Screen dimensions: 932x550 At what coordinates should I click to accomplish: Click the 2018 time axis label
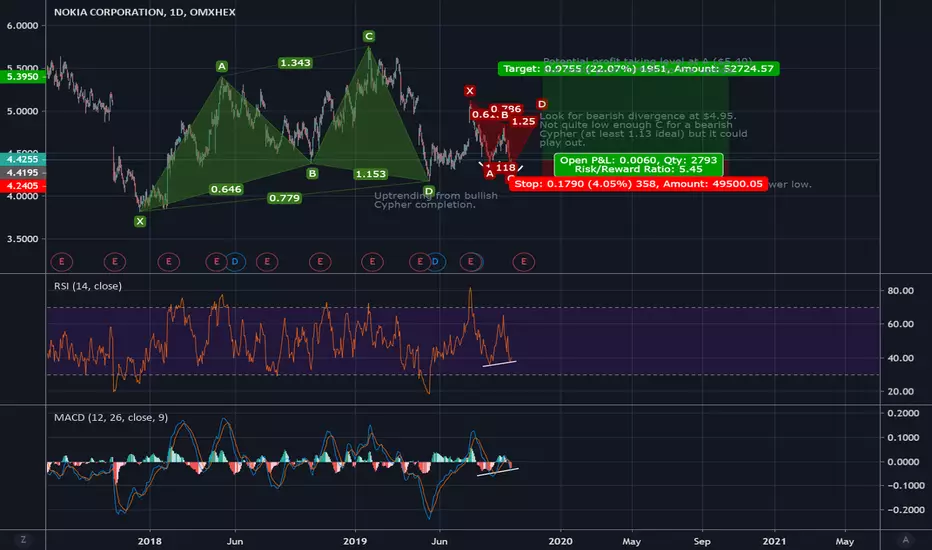pos(149,541)
